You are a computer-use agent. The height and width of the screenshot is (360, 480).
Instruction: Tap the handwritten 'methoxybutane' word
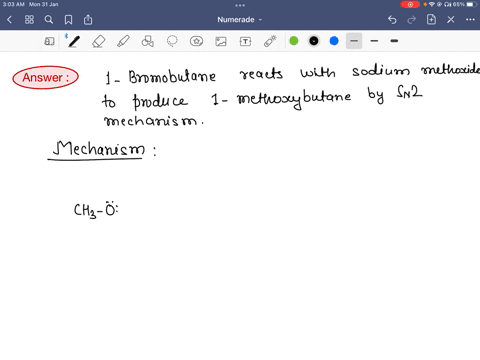294,99
